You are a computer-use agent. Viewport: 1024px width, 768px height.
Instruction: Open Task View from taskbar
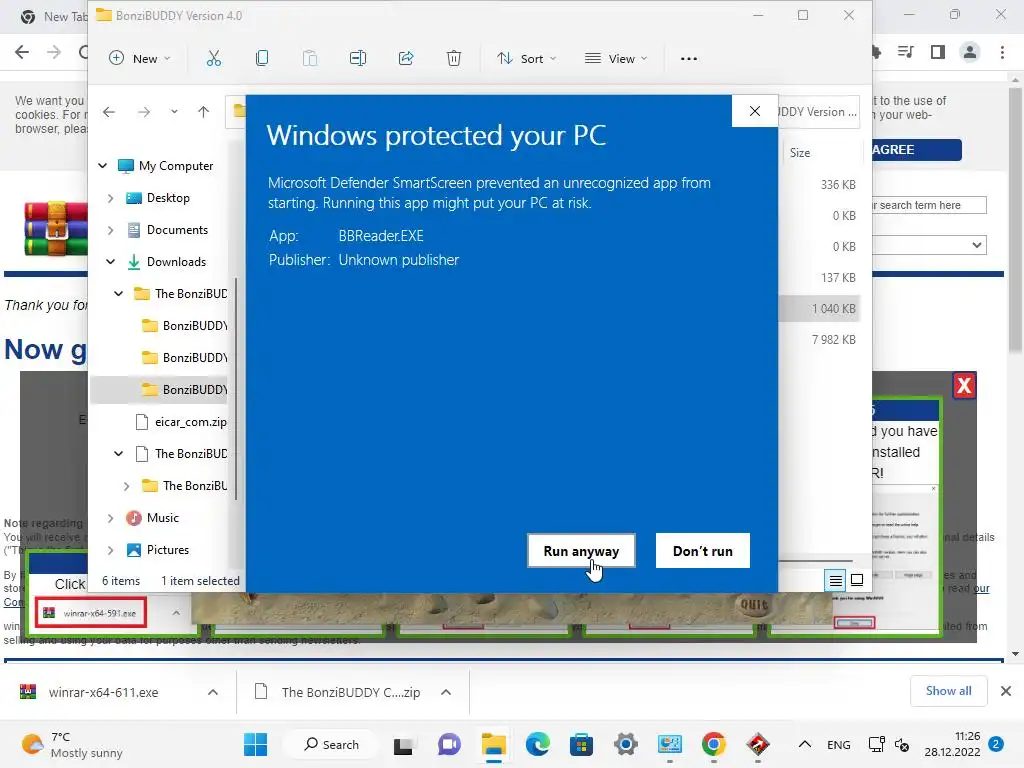pos(403,744)
